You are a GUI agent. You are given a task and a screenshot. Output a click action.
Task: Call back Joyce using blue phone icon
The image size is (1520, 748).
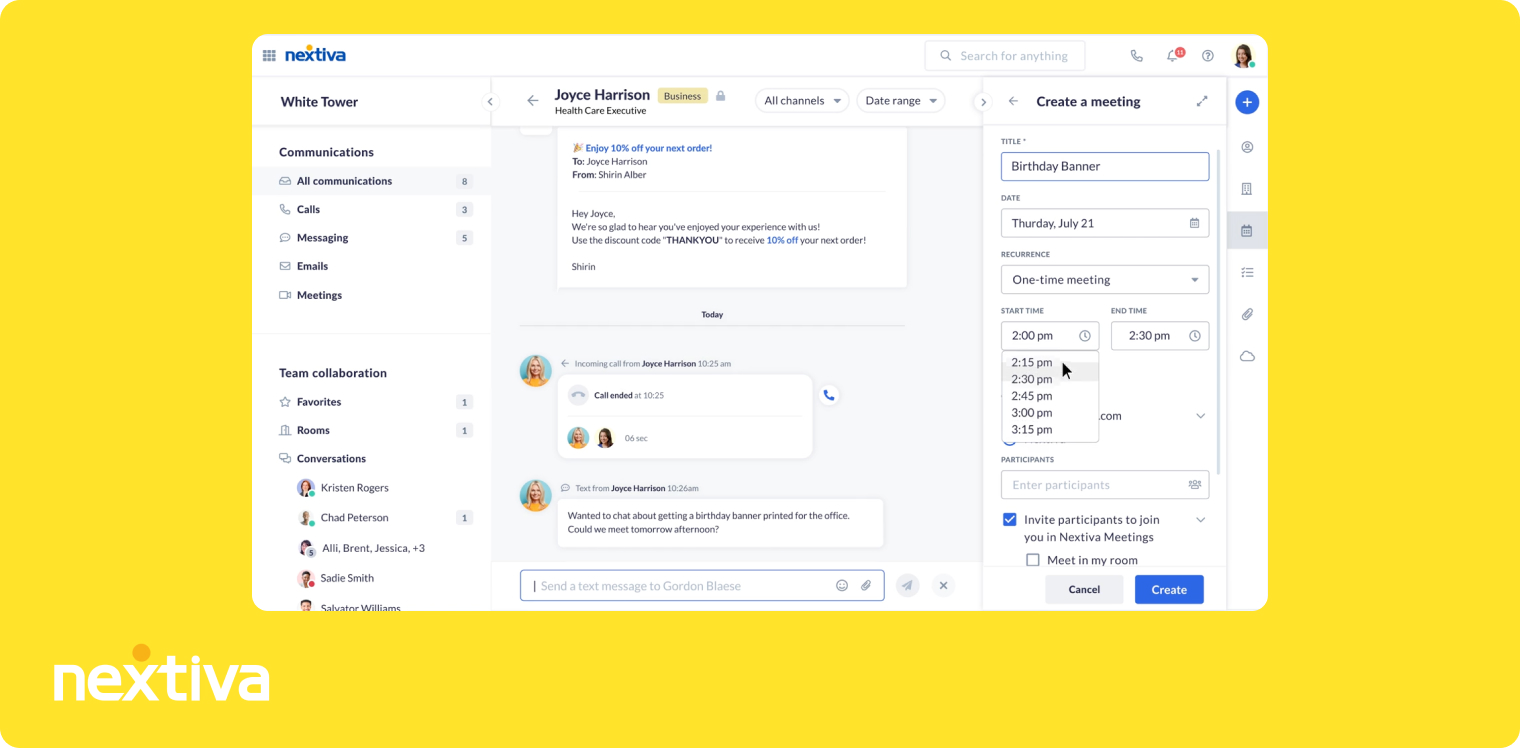click(x=829, y=395)
